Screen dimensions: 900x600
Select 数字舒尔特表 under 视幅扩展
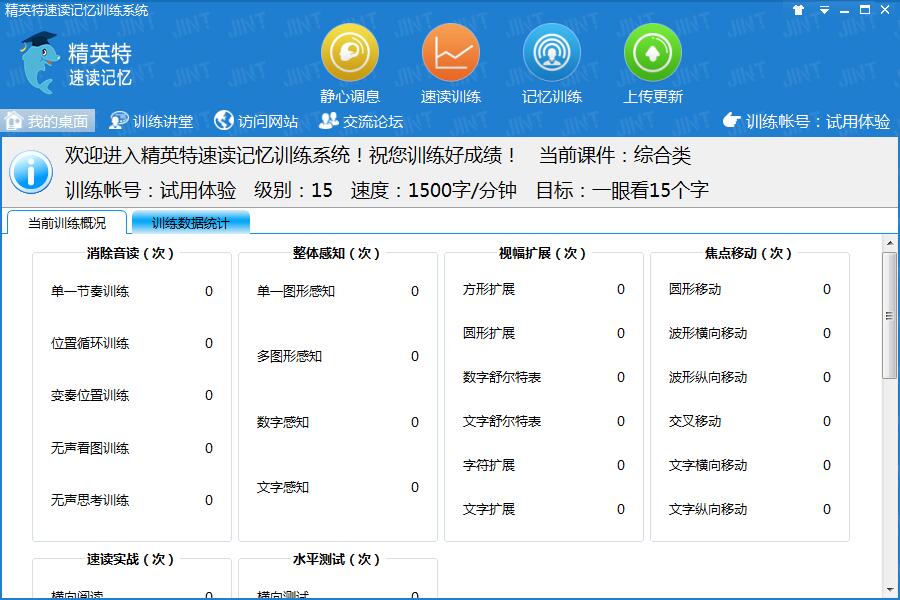coord(502,378)
